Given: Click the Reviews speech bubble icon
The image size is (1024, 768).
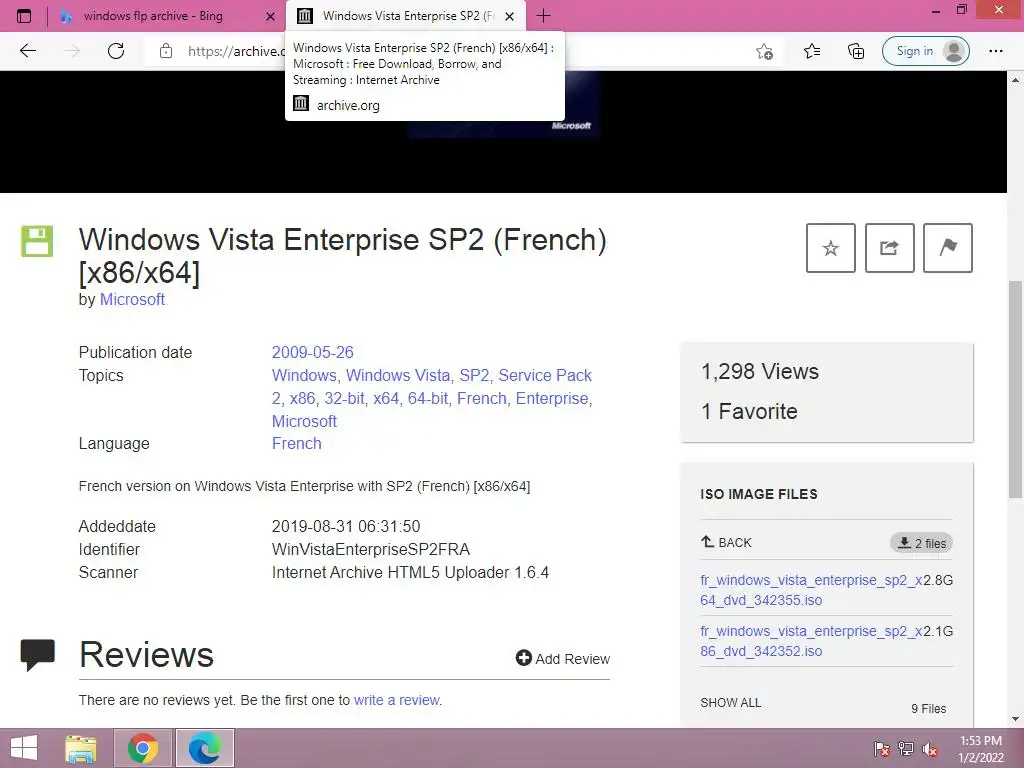Looking at the screenshot, I should [x=37, y=655].
